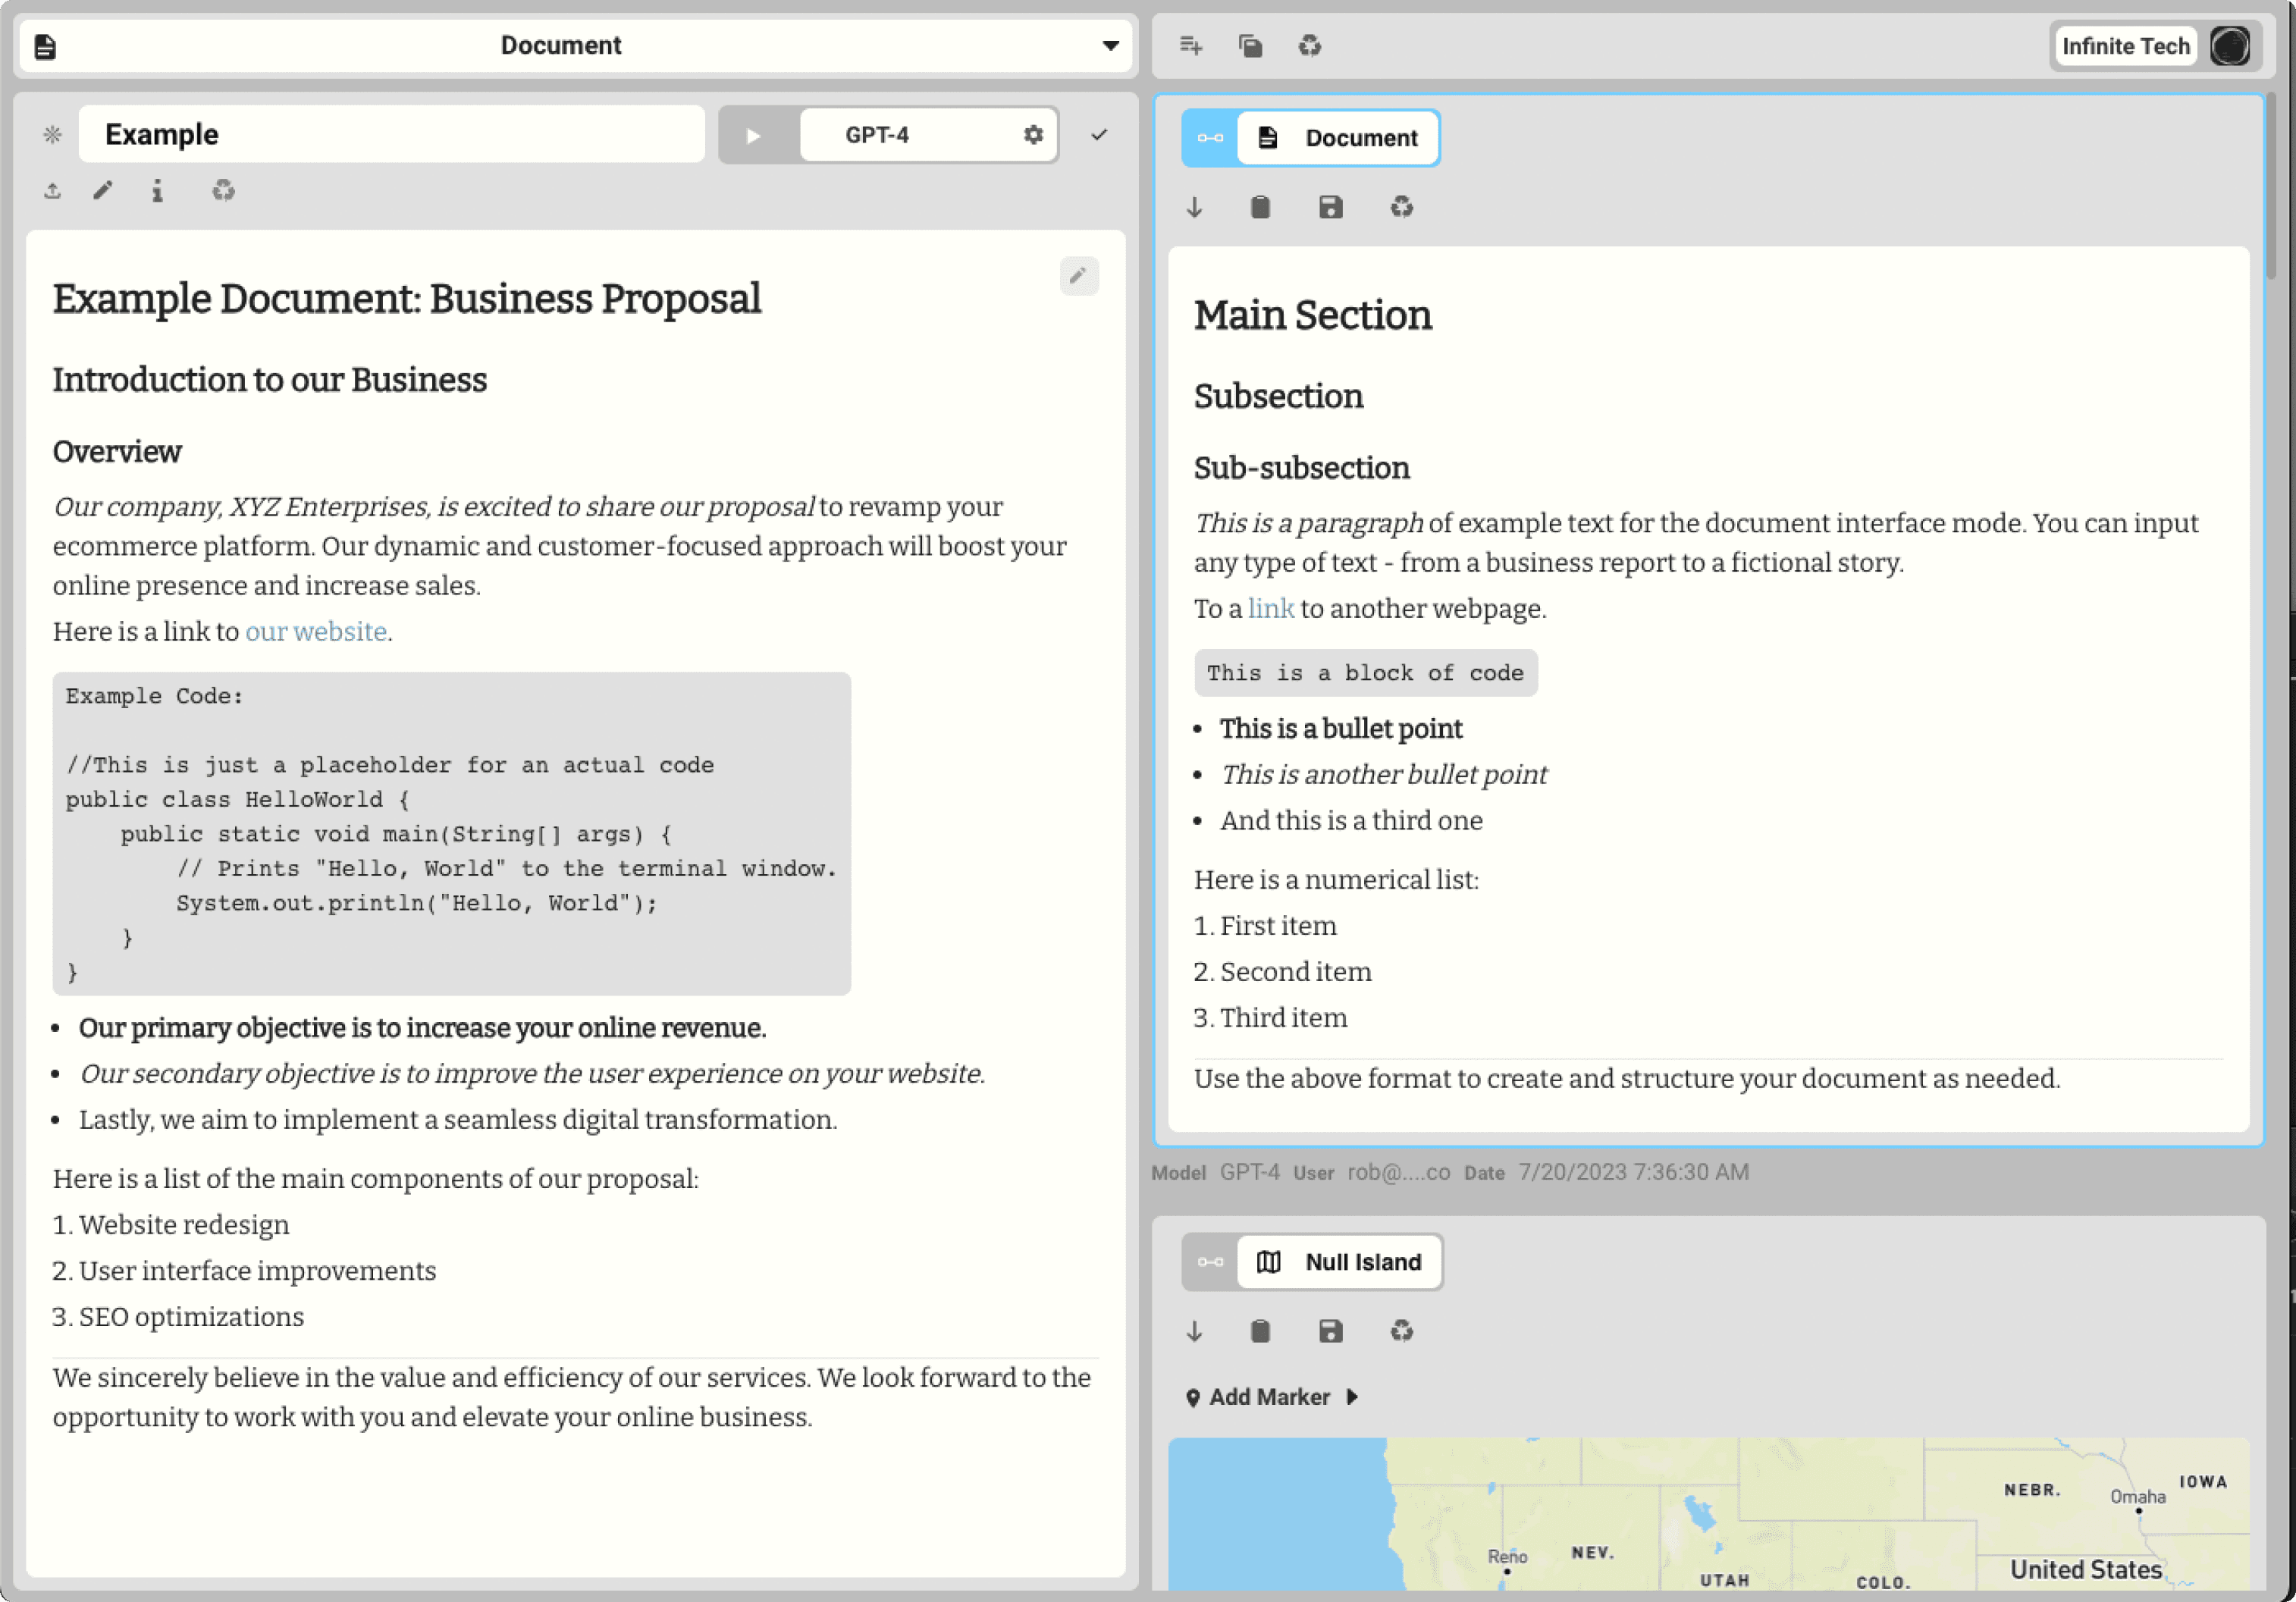Expand the Add Marker disclosure triangle
Image resolution: width=2296 pixels, height=1602 pixels.
[x=1352, y=1397]
